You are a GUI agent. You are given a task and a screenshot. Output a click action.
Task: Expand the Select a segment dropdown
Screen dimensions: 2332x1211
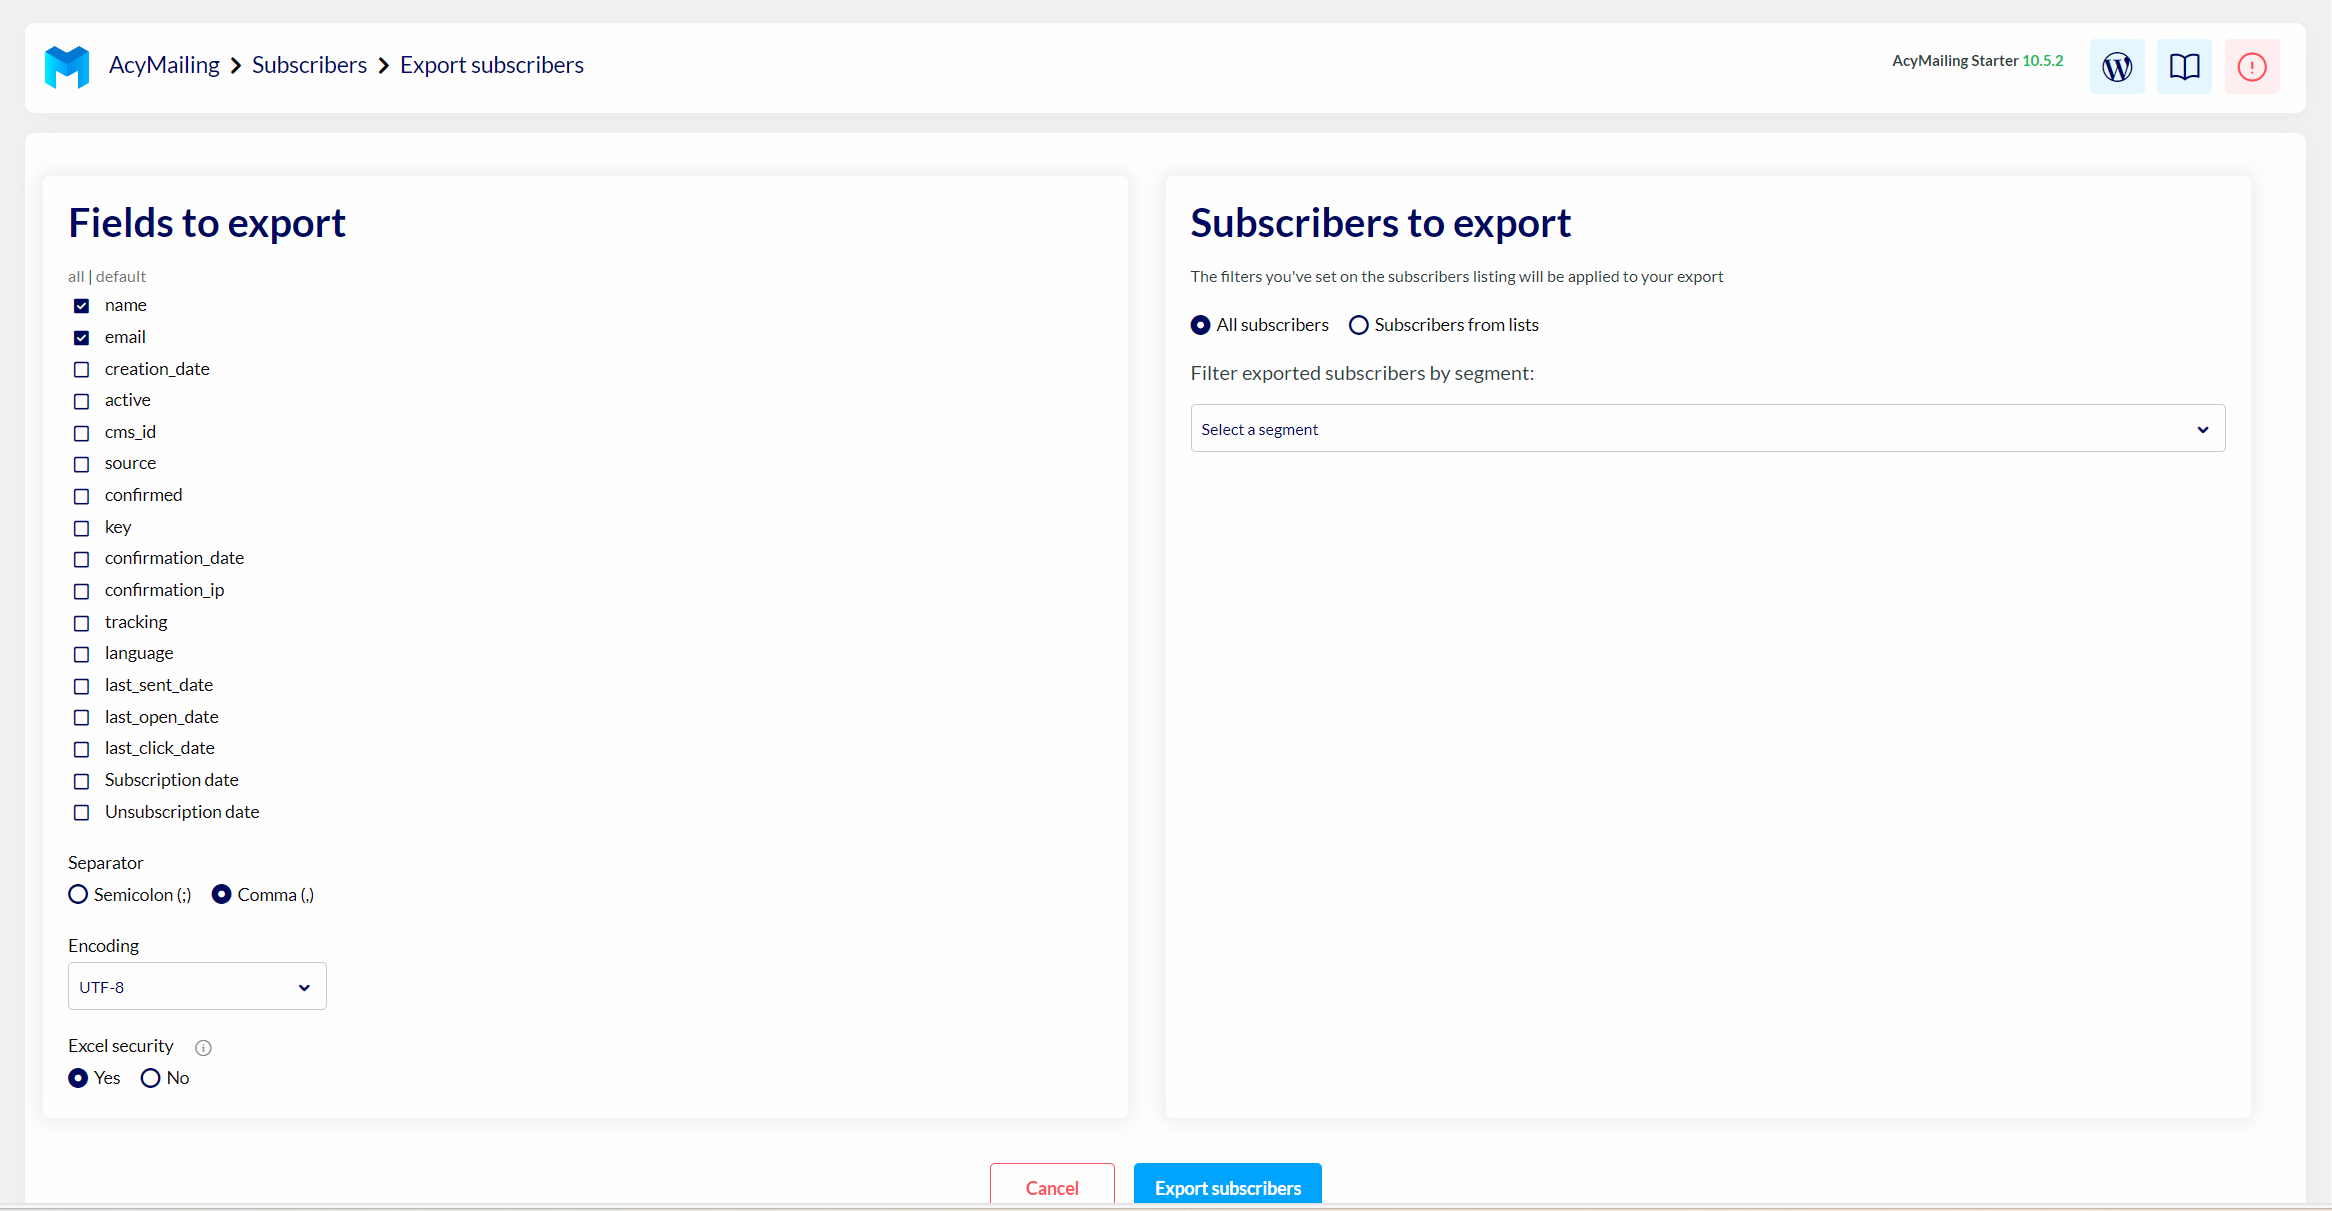pyautogui.click(x=1707, y=429)
